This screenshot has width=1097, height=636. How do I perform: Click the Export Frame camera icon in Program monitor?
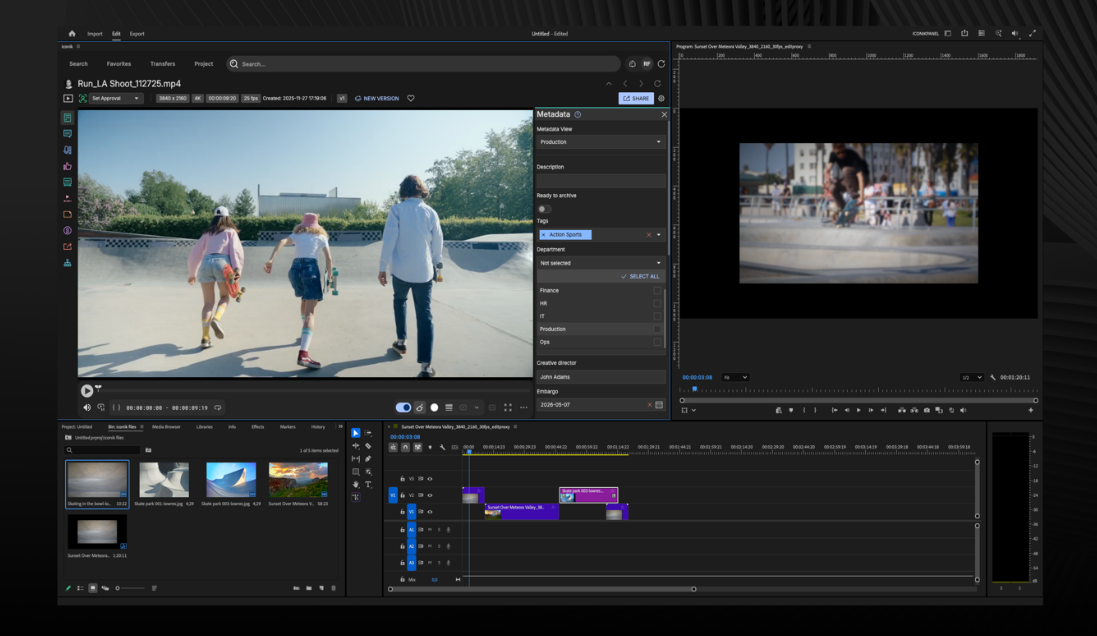[927, 410]
